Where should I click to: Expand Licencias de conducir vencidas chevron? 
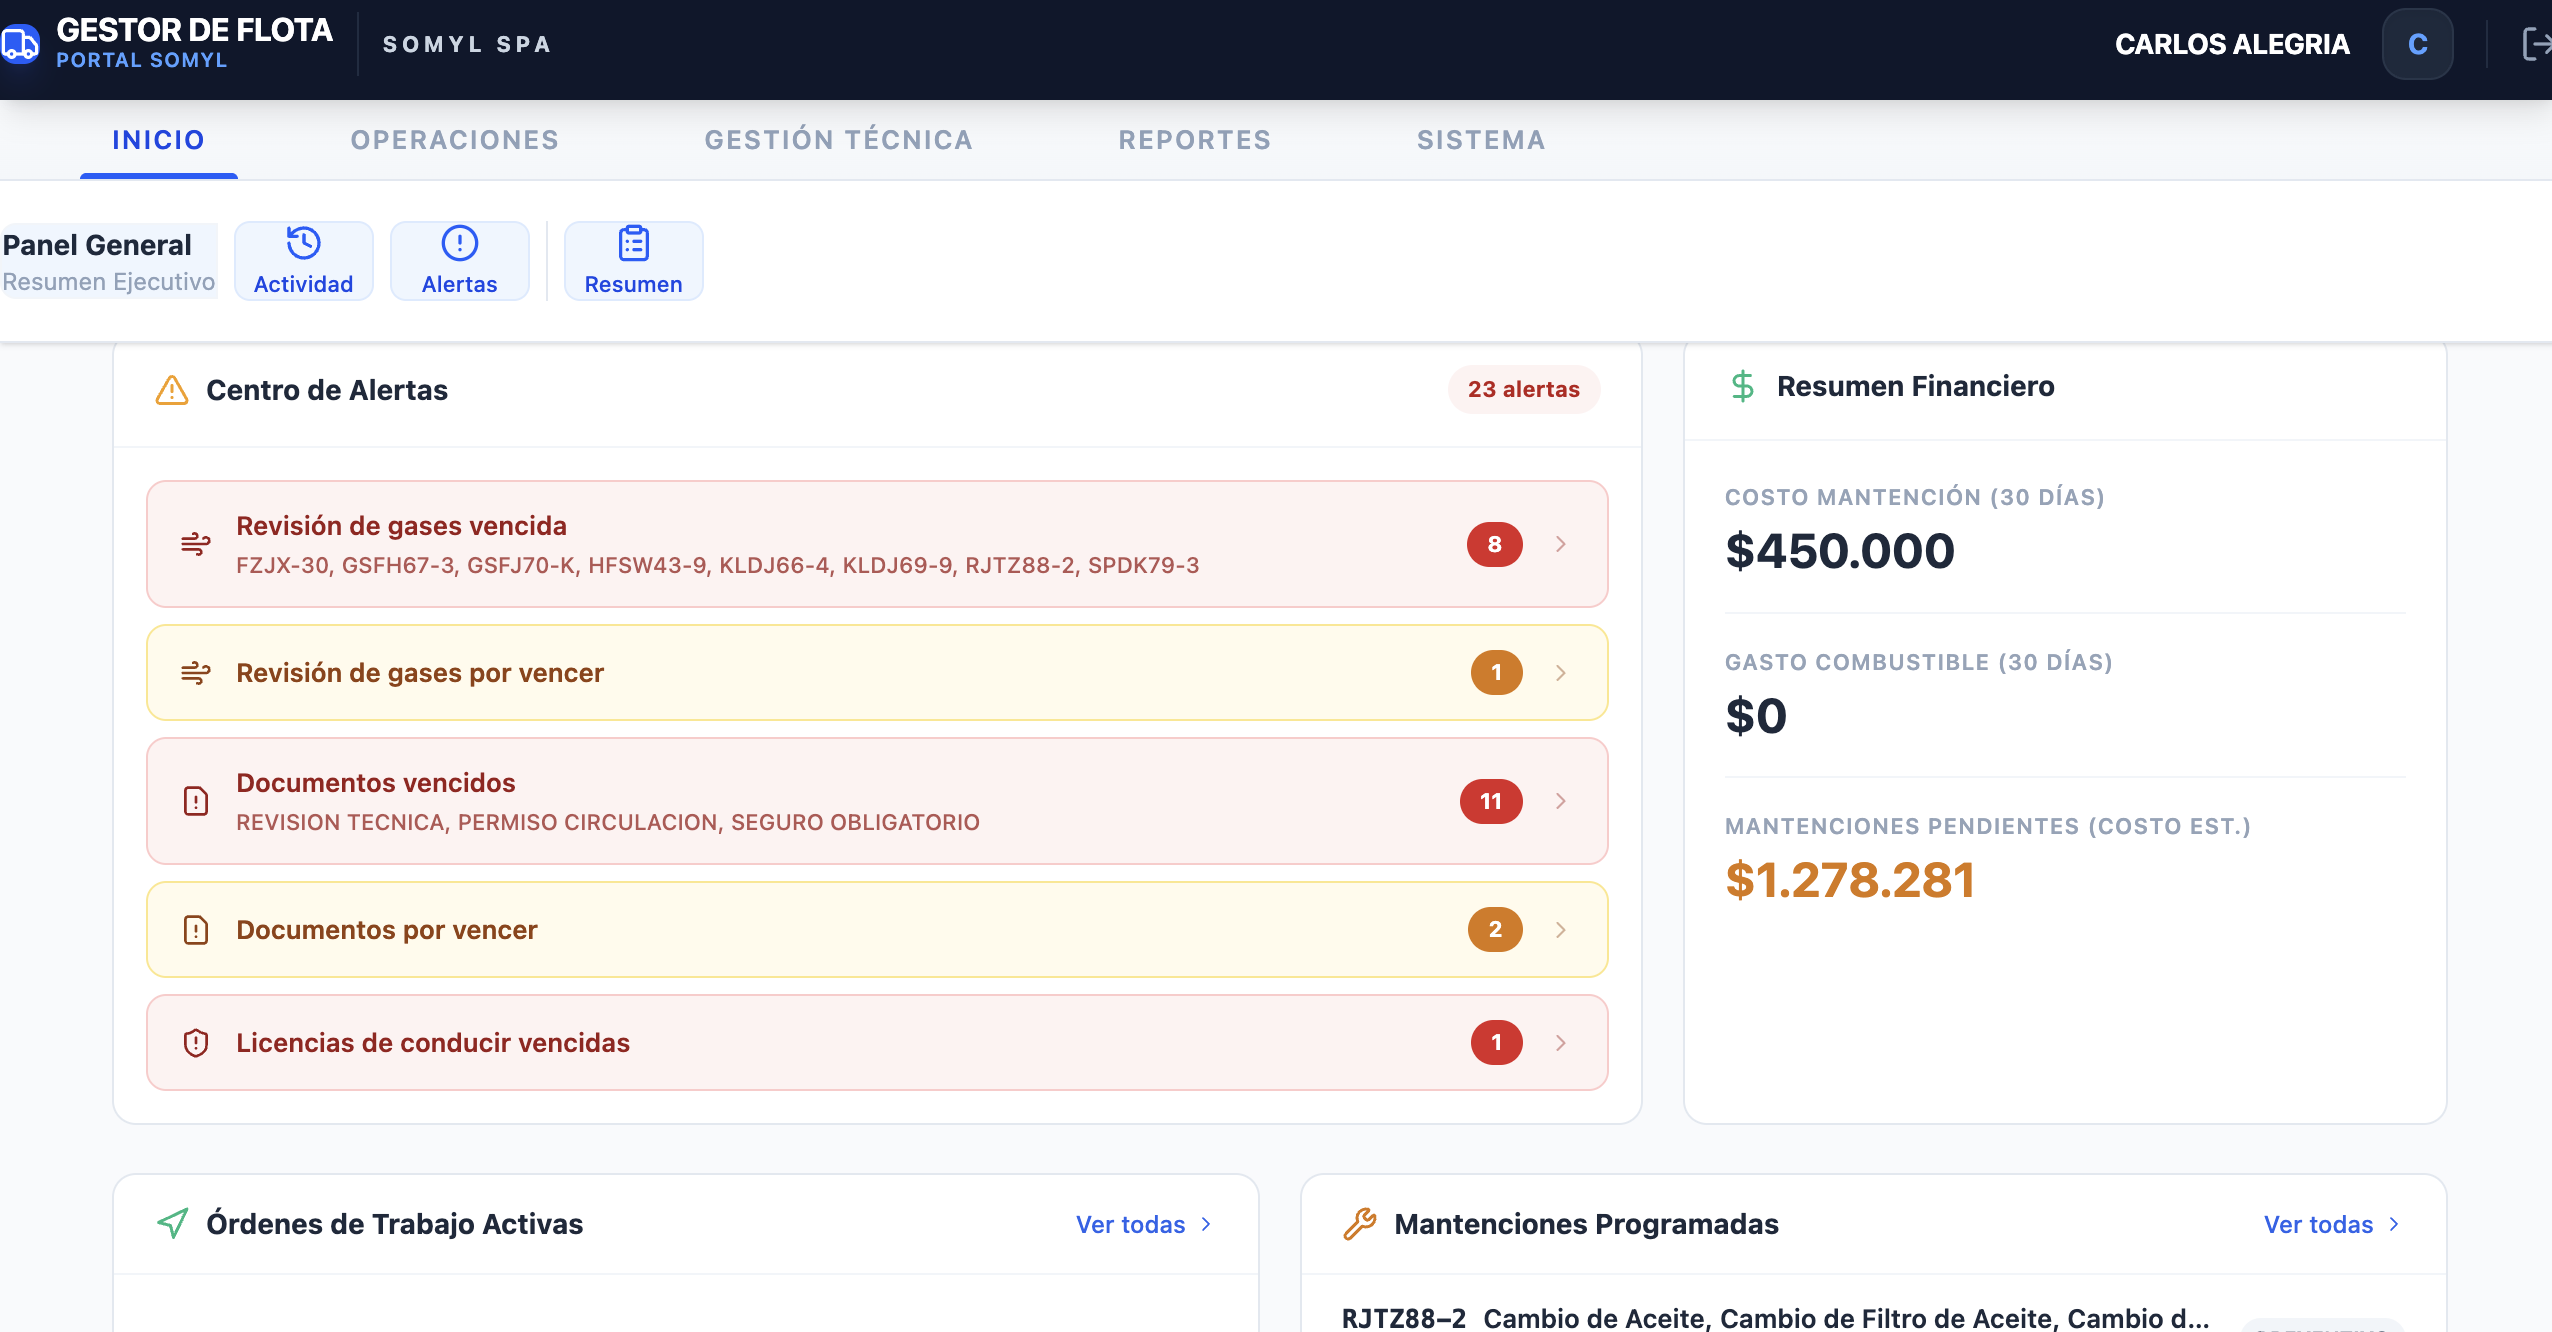[x=1560, y=1043]
